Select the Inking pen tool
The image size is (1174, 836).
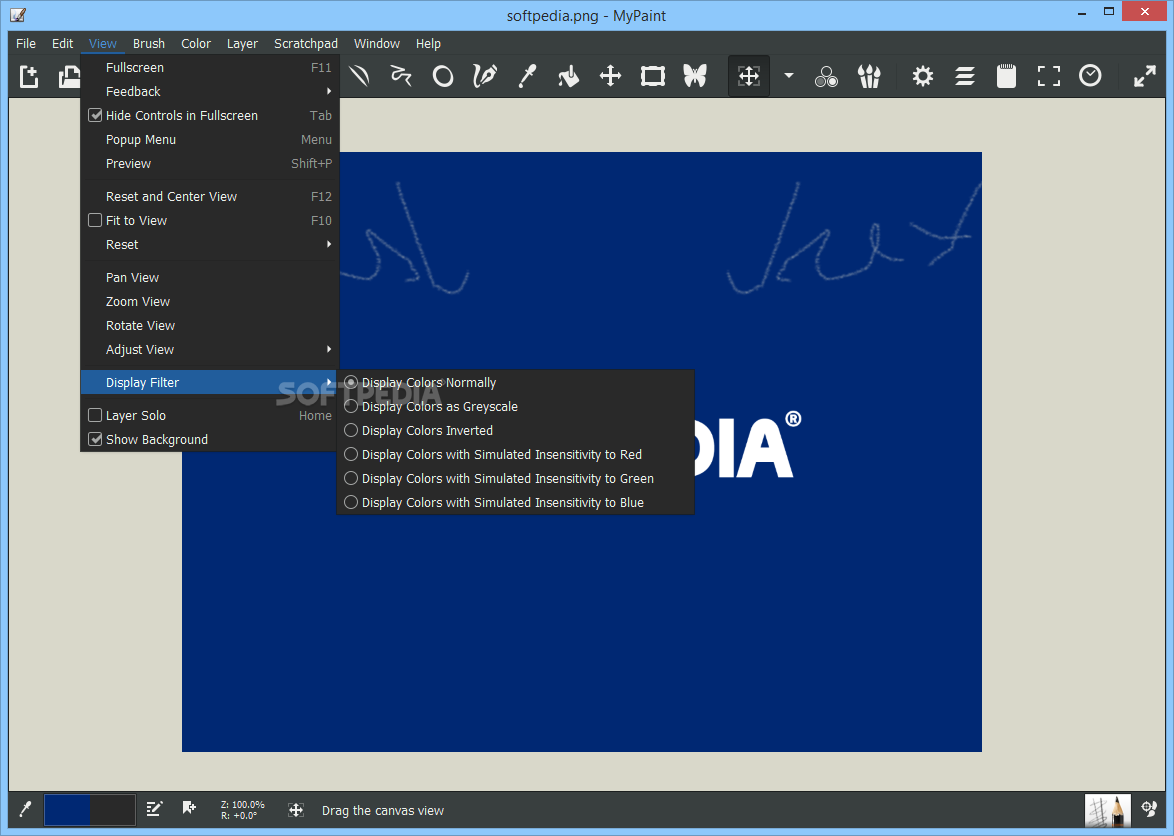pos(485,76)
